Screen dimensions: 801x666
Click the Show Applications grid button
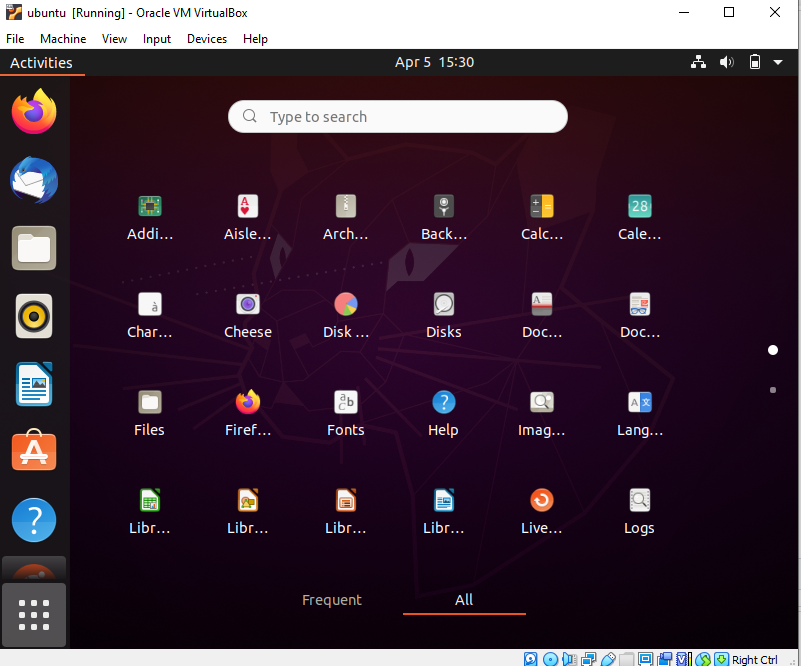tap(34, 615)
